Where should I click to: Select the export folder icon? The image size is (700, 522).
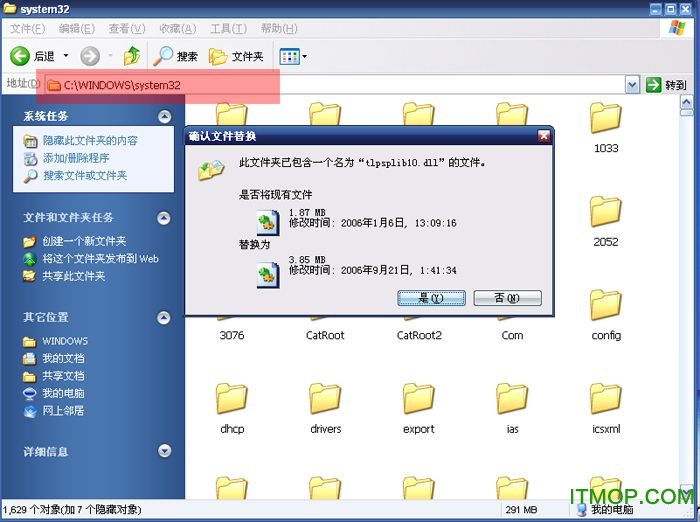[x=418, y=399]
